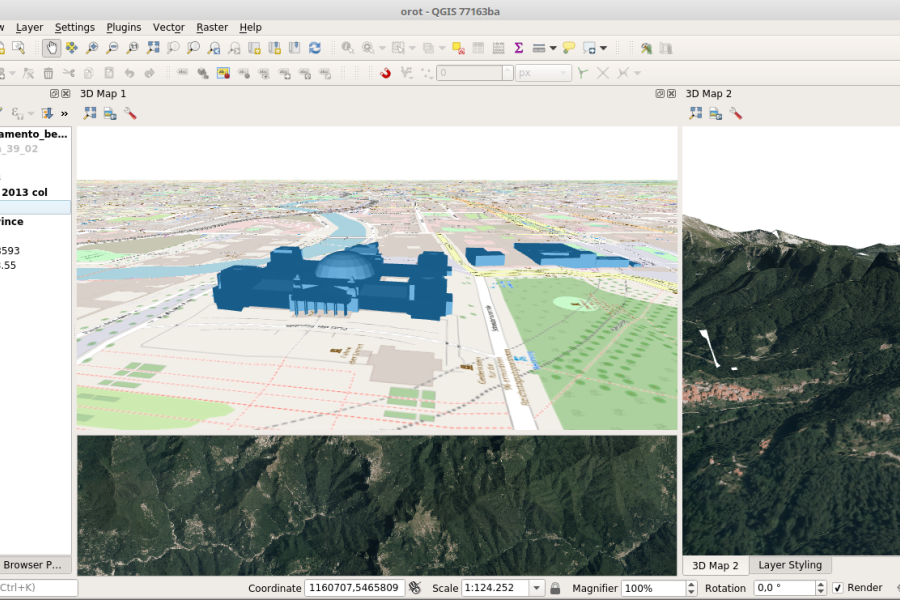The height and width of the screenshot is (600, 900).
Task: Toggle the Render checkbox in status bar
Action: point(837,588)
